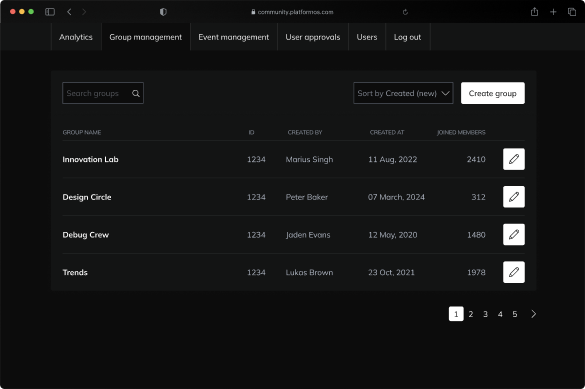585x389 pixels.
Task: Click the pencil icon for Design Circle
Action: click(x=514, y=197)
